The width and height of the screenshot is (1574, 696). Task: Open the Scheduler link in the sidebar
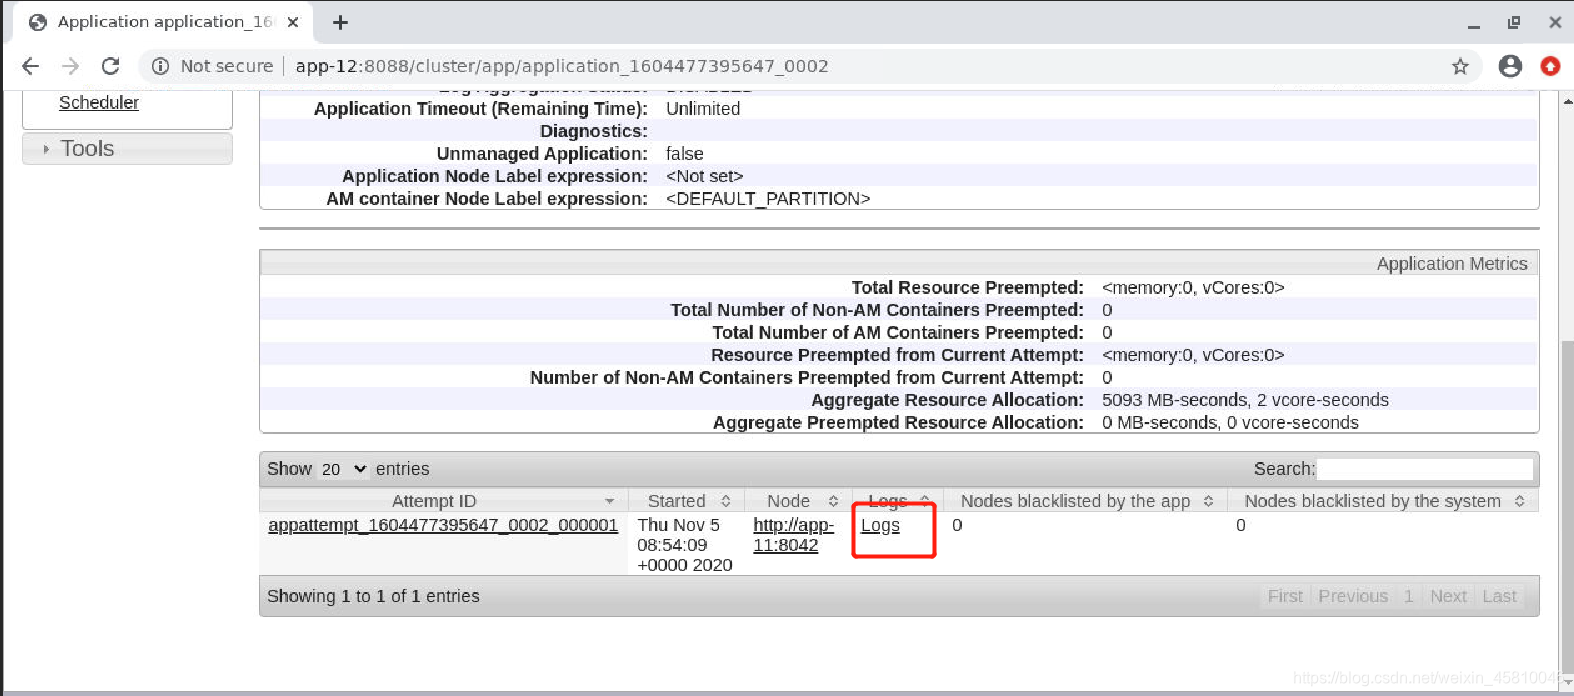tap(99, 102)
